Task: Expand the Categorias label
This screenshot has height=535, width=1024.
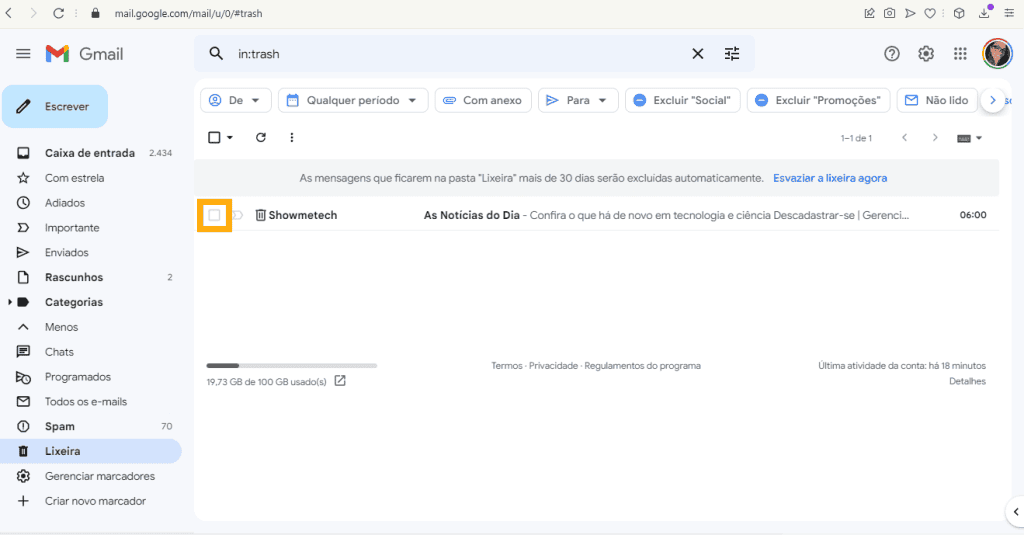Action: pos(9,302)
